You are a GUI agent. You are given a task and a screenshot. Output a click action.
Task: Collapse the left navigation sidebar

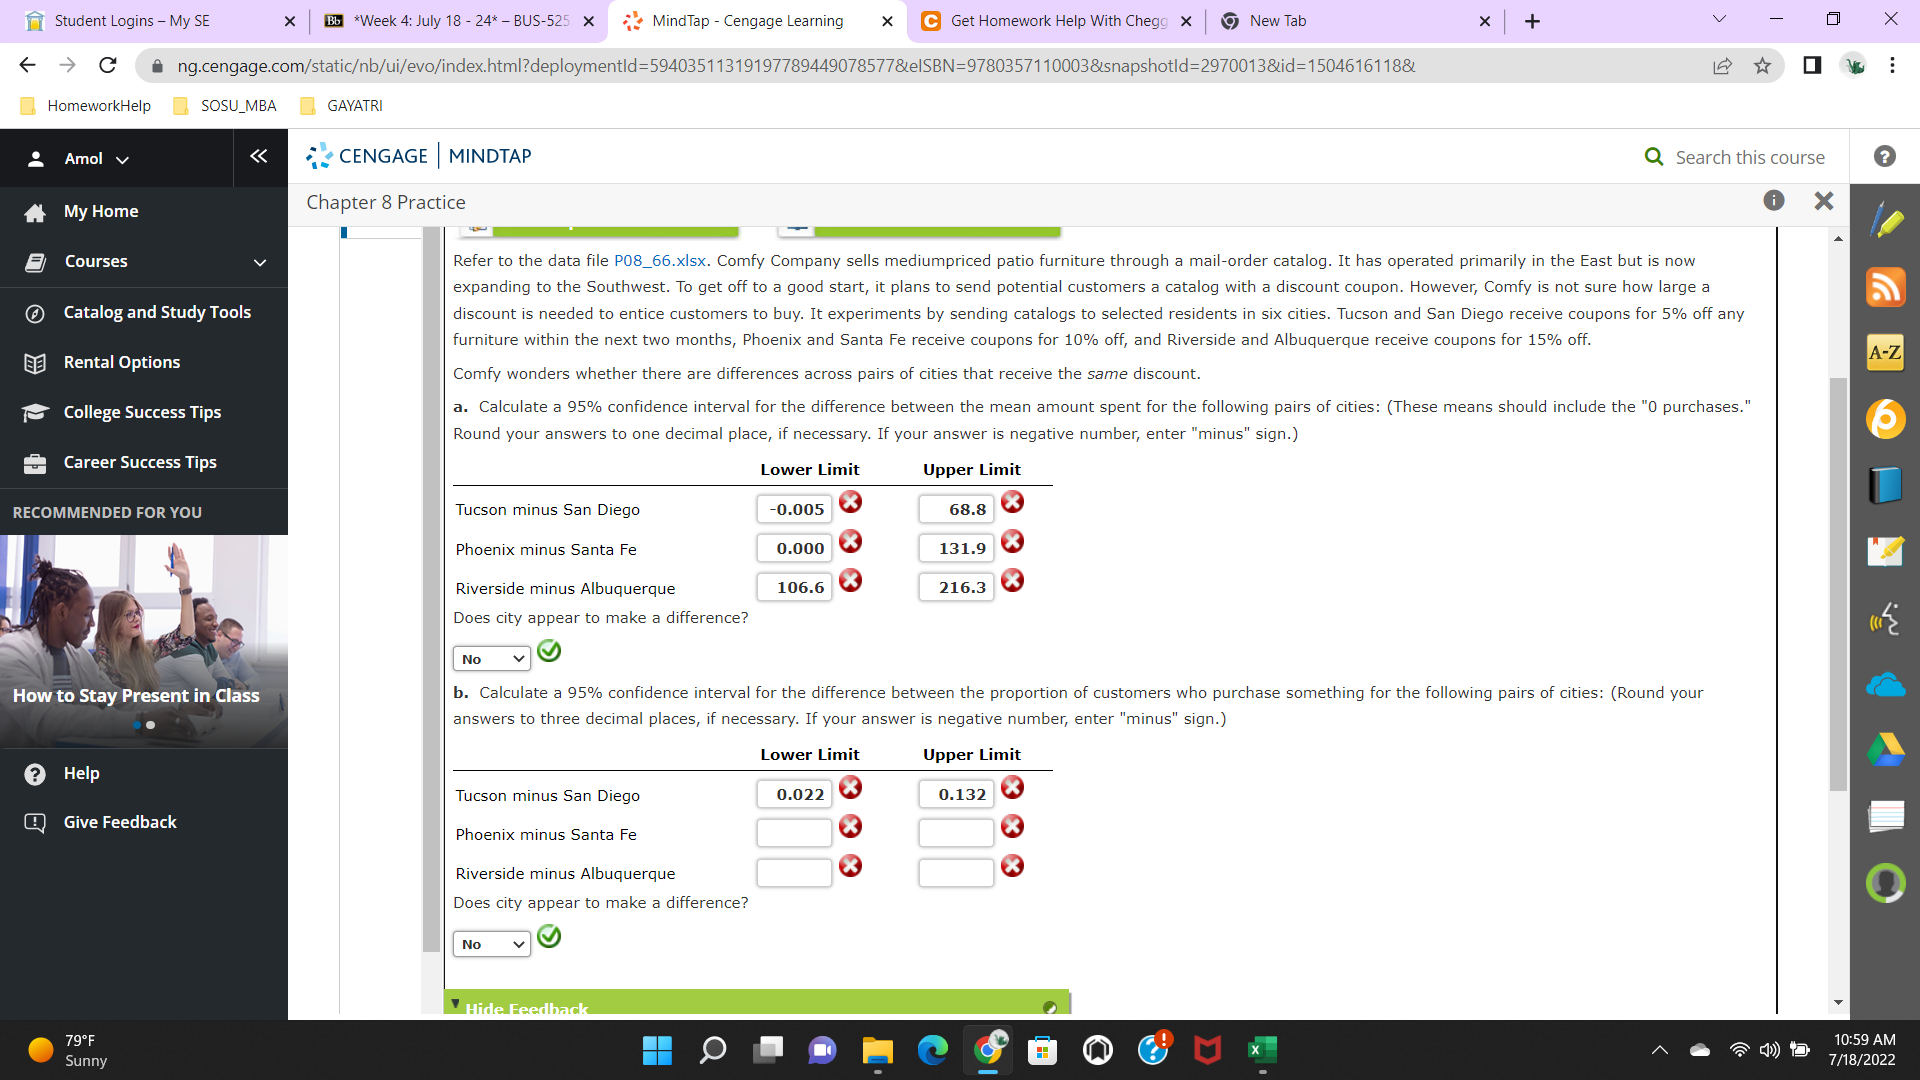[259, 157]
